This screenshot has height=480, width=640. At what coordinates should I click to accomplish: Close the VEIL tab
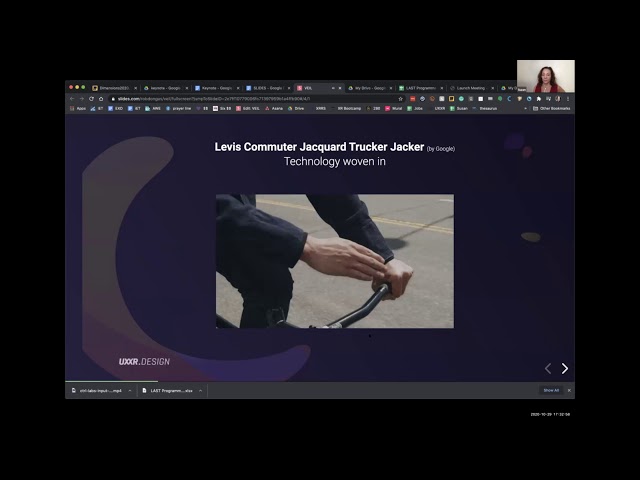340,88
